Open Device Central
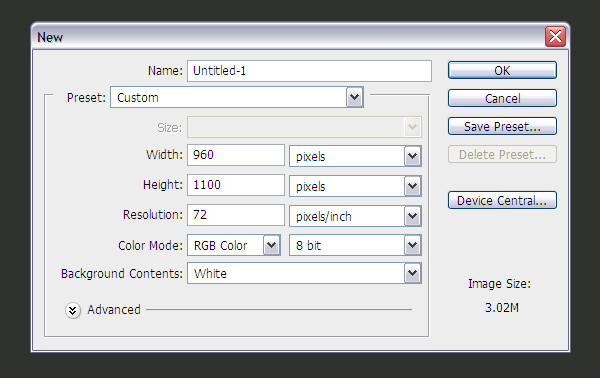 [502, 200]
